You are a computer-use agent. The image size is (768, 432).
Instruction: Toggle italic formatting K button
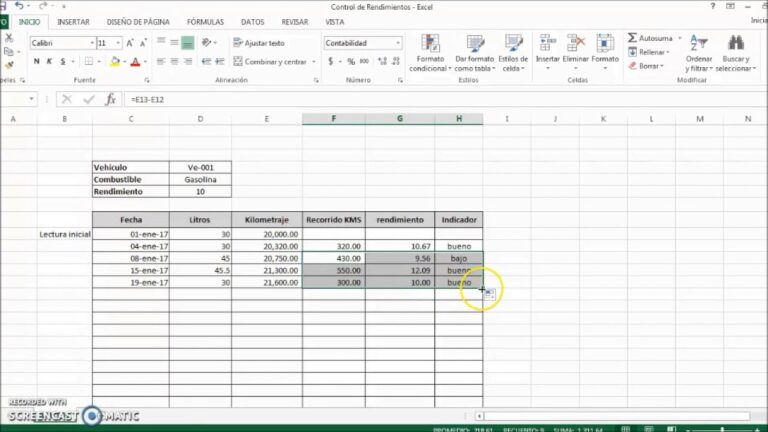click(50, 62)
